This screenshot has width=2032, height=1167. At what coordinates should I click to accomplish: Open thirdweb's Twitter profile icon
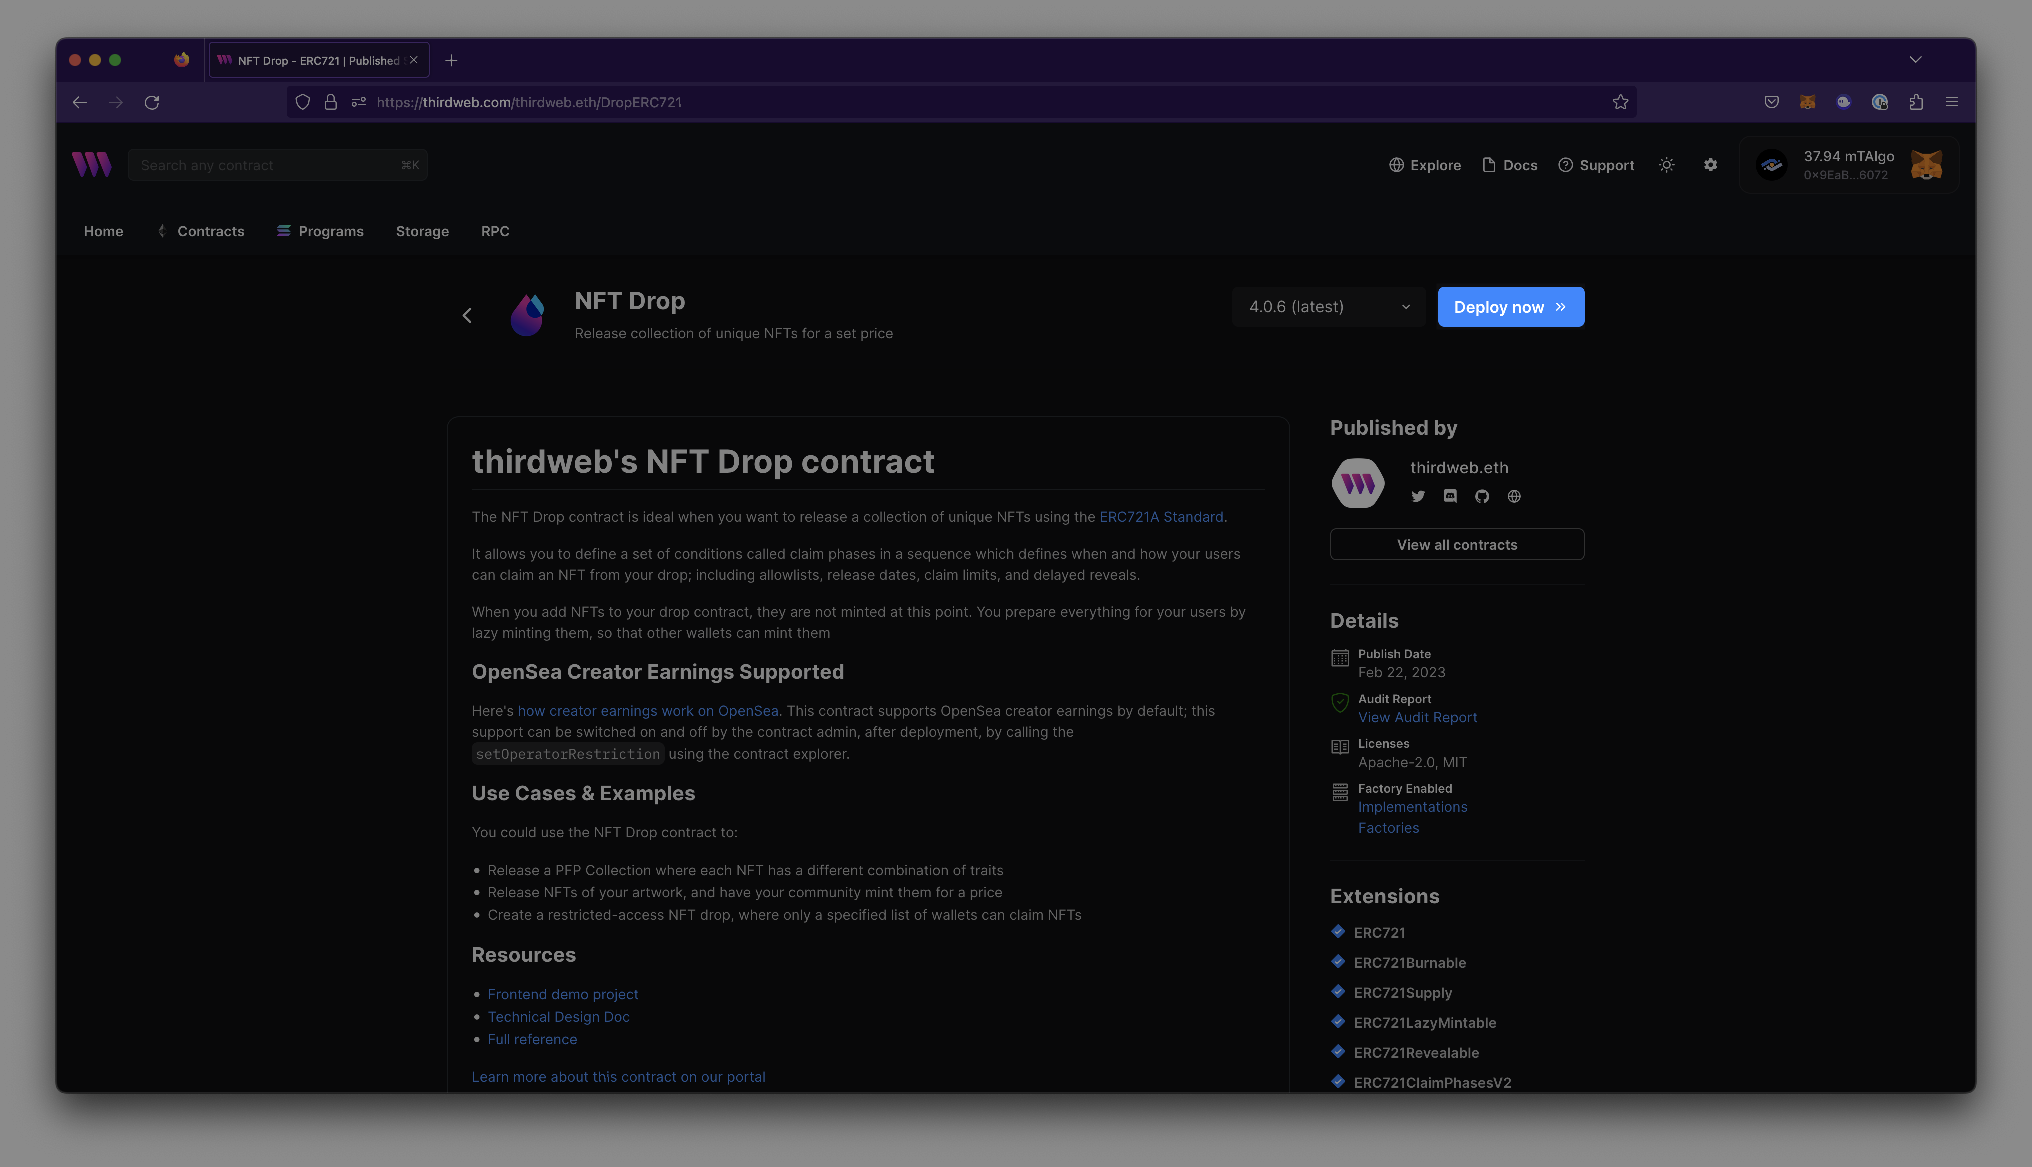click(1418, 496)
